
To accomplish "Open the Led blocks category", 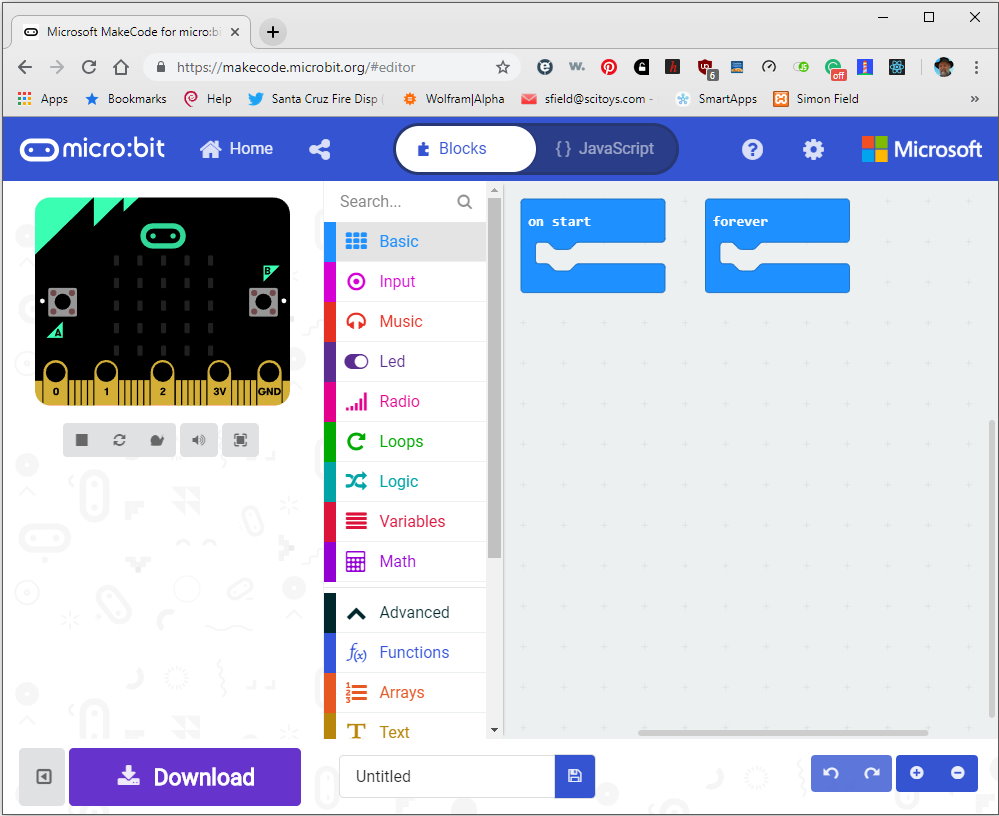I will 405,361.
